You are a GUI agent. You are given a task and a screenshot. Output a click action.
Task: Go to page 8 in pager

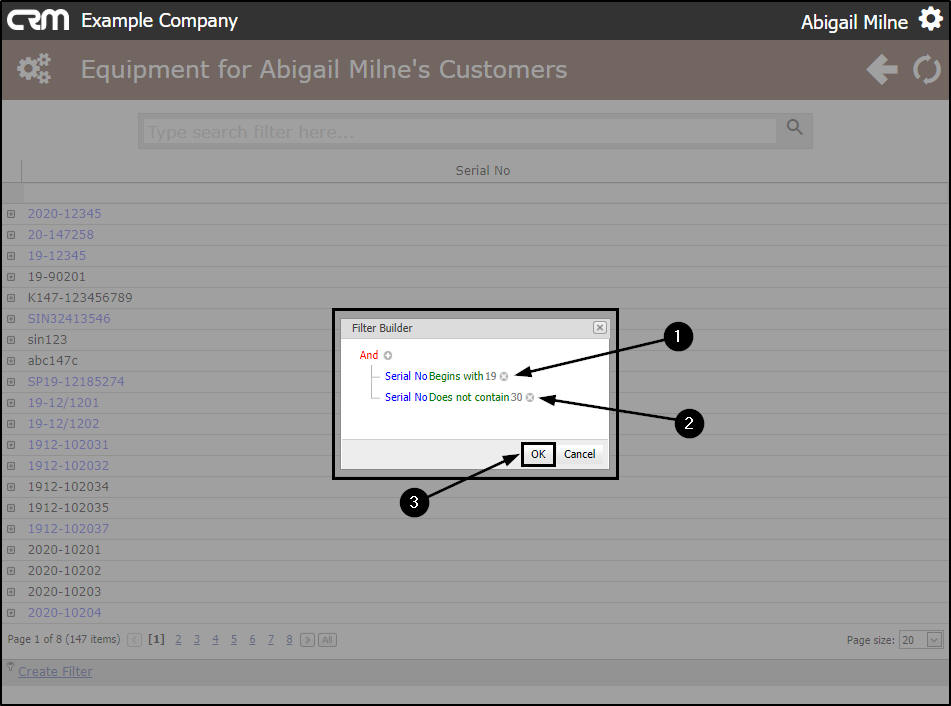click(289, 640)
